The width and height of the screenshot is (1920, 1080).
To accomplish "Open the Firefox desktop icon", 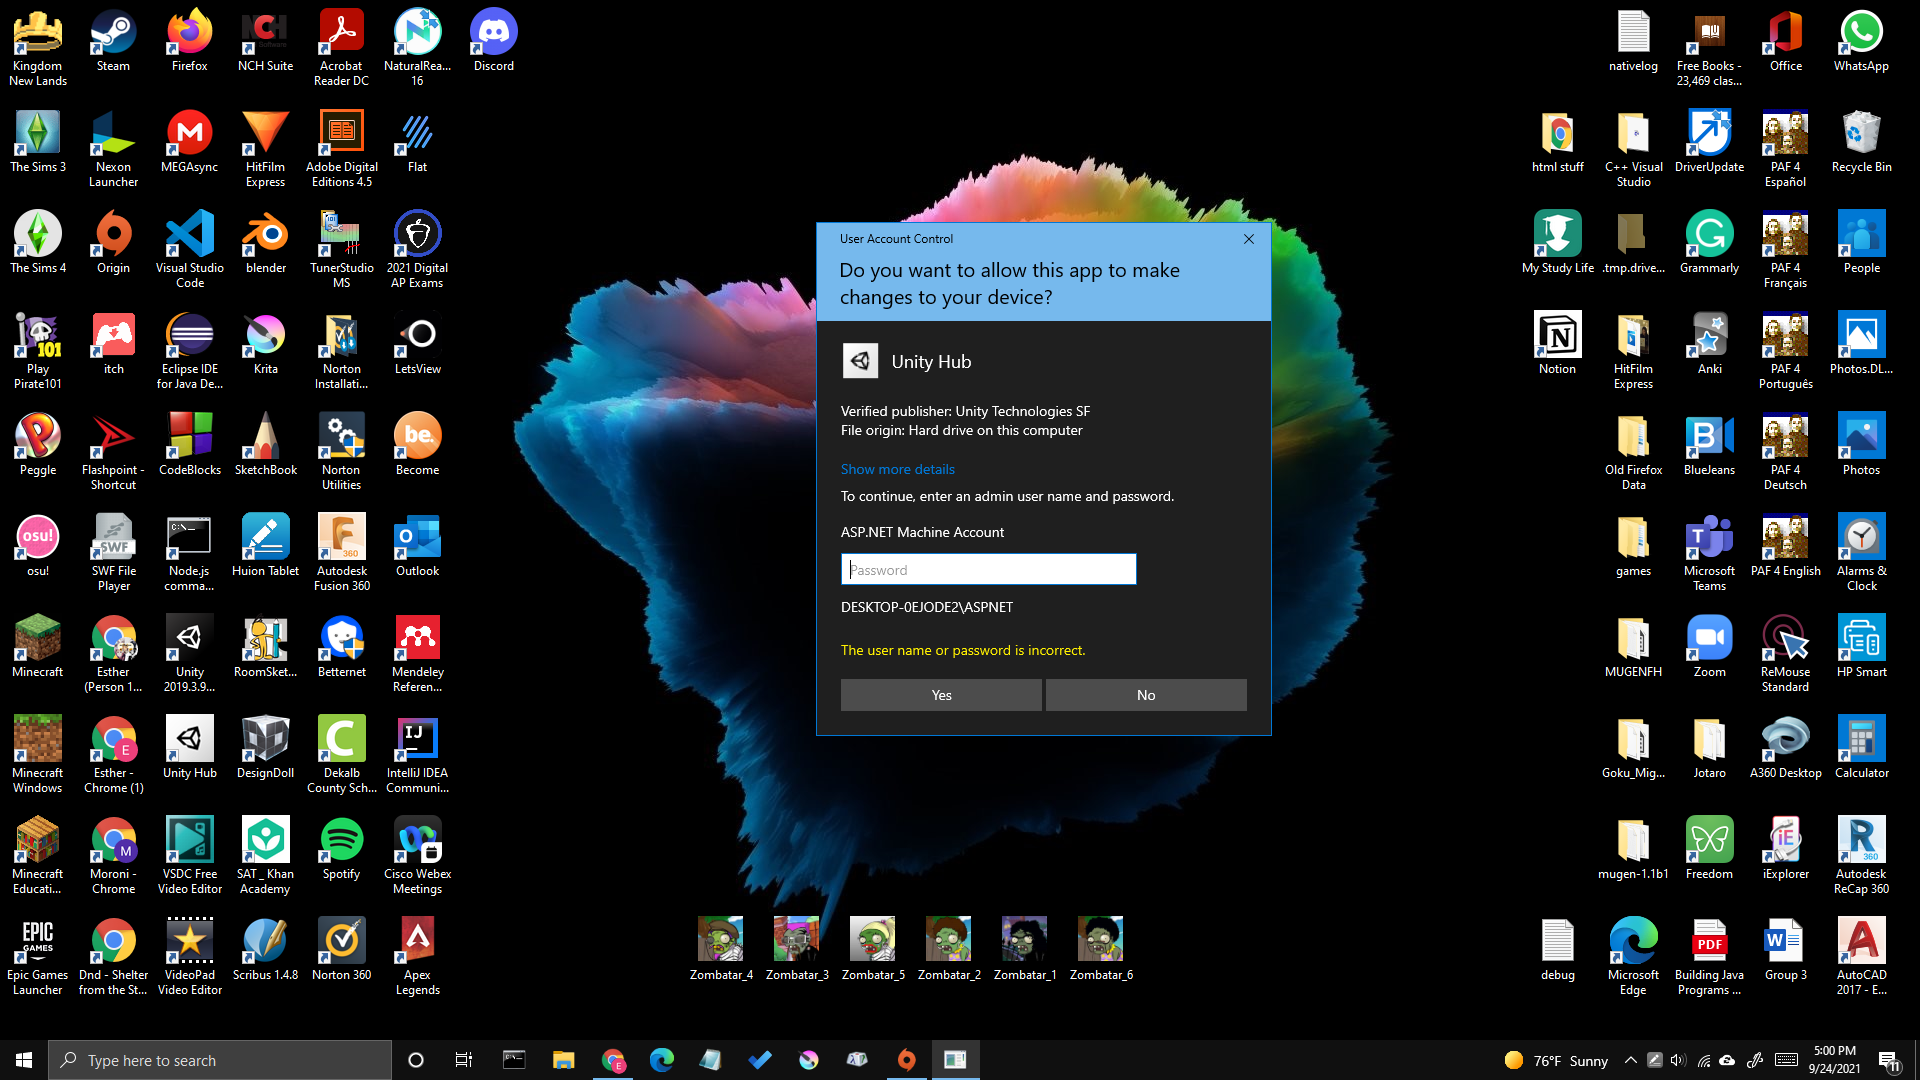I will (189, 41).
